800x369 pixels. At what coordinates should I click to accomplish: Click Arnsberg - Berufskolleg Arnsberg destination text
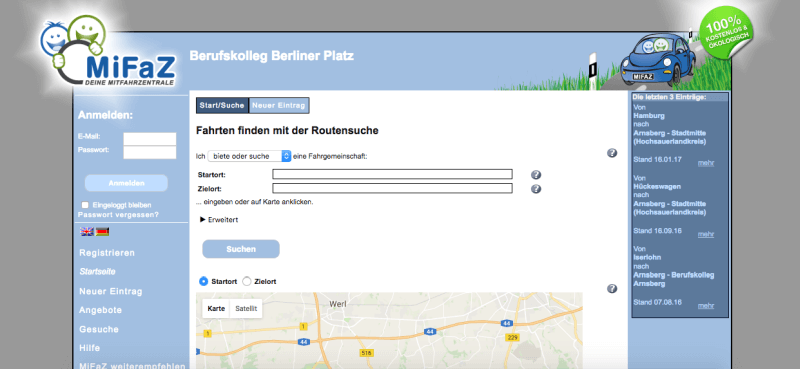[x=673, y=279]
